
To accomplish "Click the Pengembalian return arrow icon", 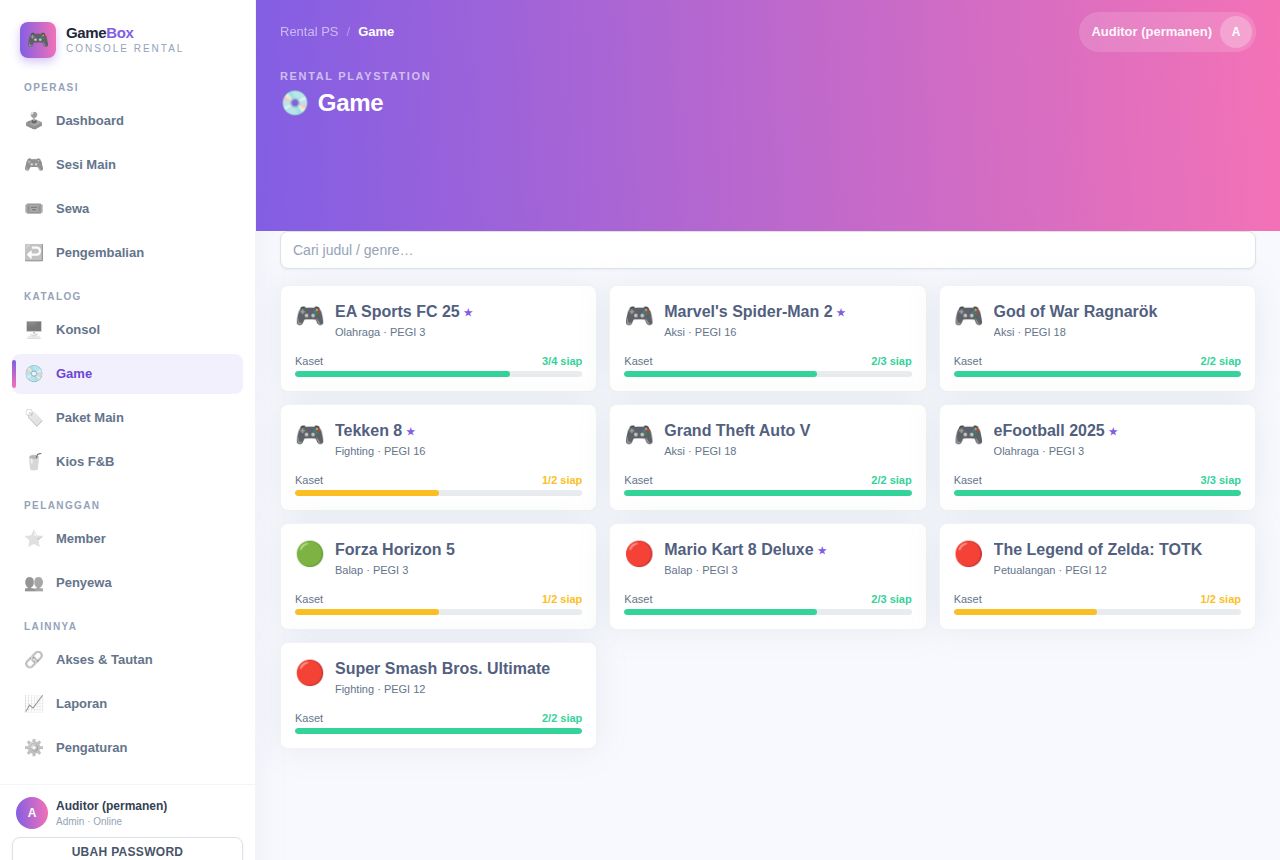I will (34, 253).
